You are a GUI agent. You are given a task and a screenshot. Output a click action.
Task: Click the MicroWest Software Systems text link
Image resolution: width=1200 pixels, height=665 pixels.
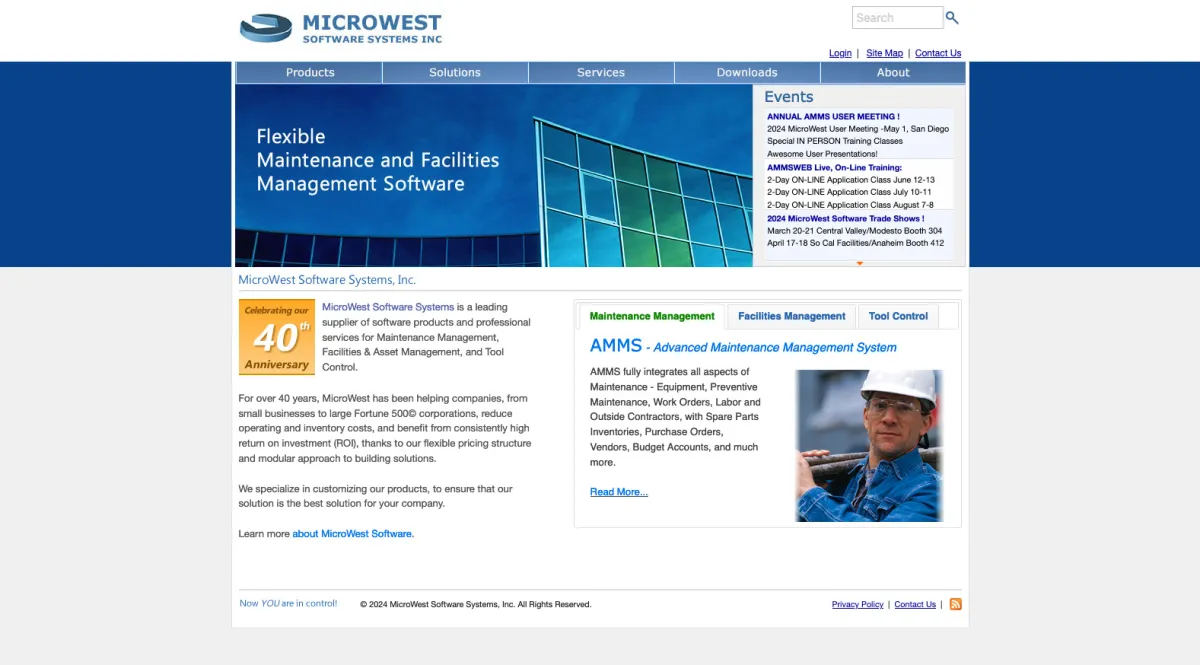pyautogui.click(x=388, y=307)
